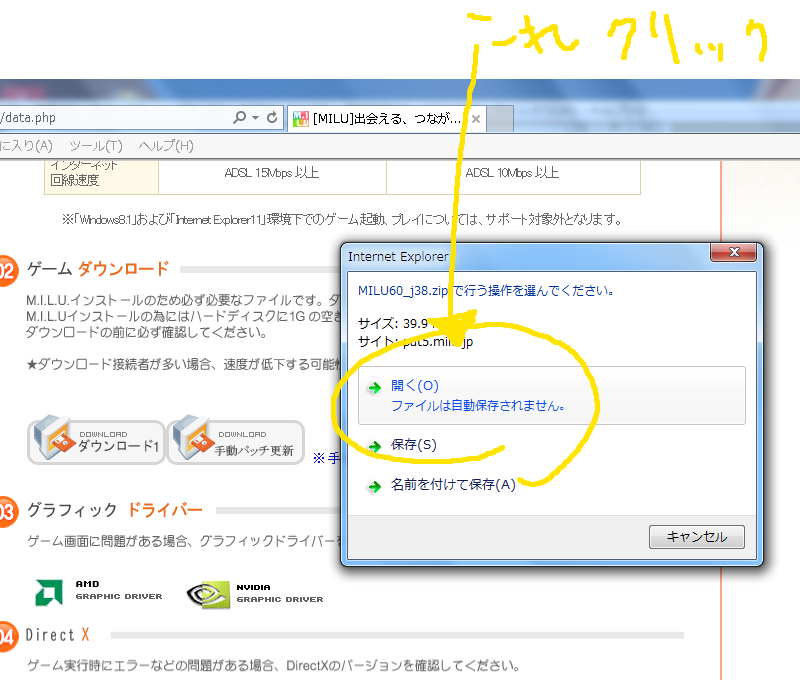Viewport: 800px width, 680px height.
Task: Open a new blank tab
Action: coord(501,119)
